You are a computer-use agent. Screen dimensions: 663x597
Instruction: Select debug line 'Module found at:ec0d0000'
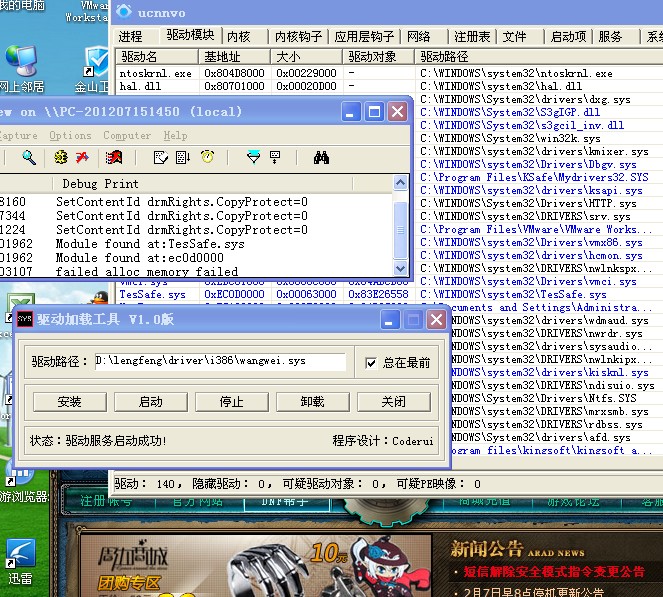pos(140,258)
